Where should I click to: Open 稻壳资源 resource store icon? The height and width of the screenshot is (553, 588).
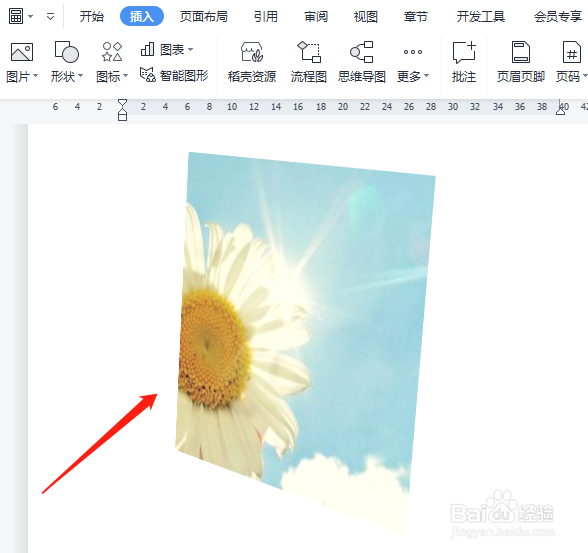tap(252, 52)
